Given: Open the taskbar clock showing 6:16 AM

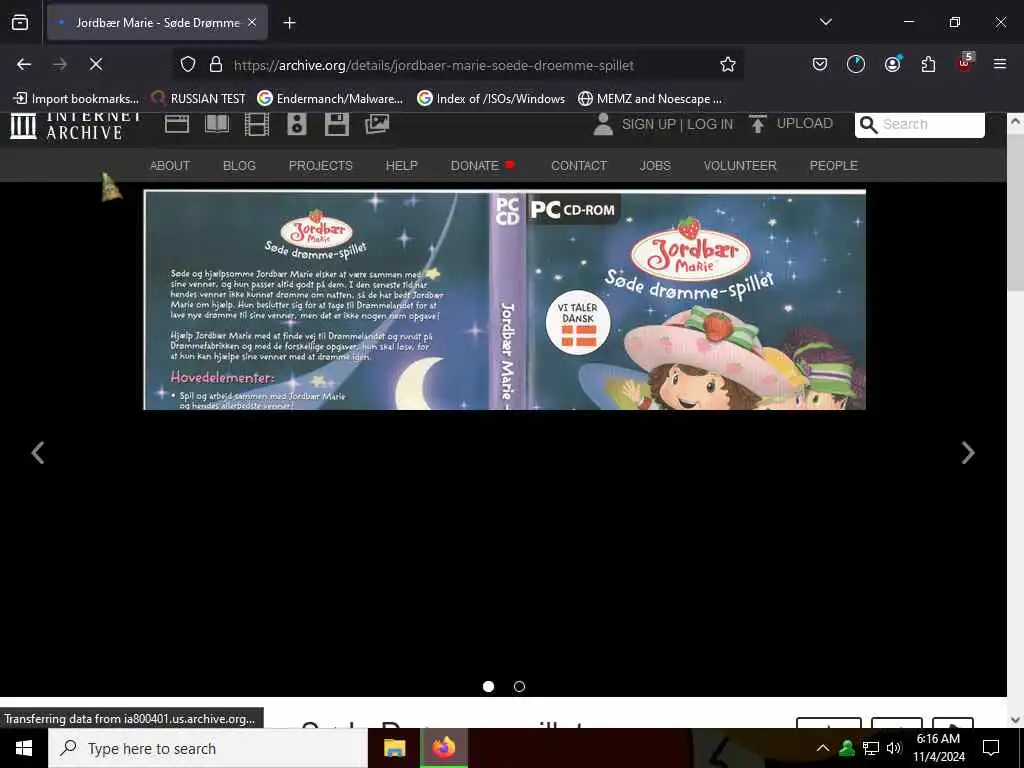Looking at the screenshot, I should (x=938, y=748).
